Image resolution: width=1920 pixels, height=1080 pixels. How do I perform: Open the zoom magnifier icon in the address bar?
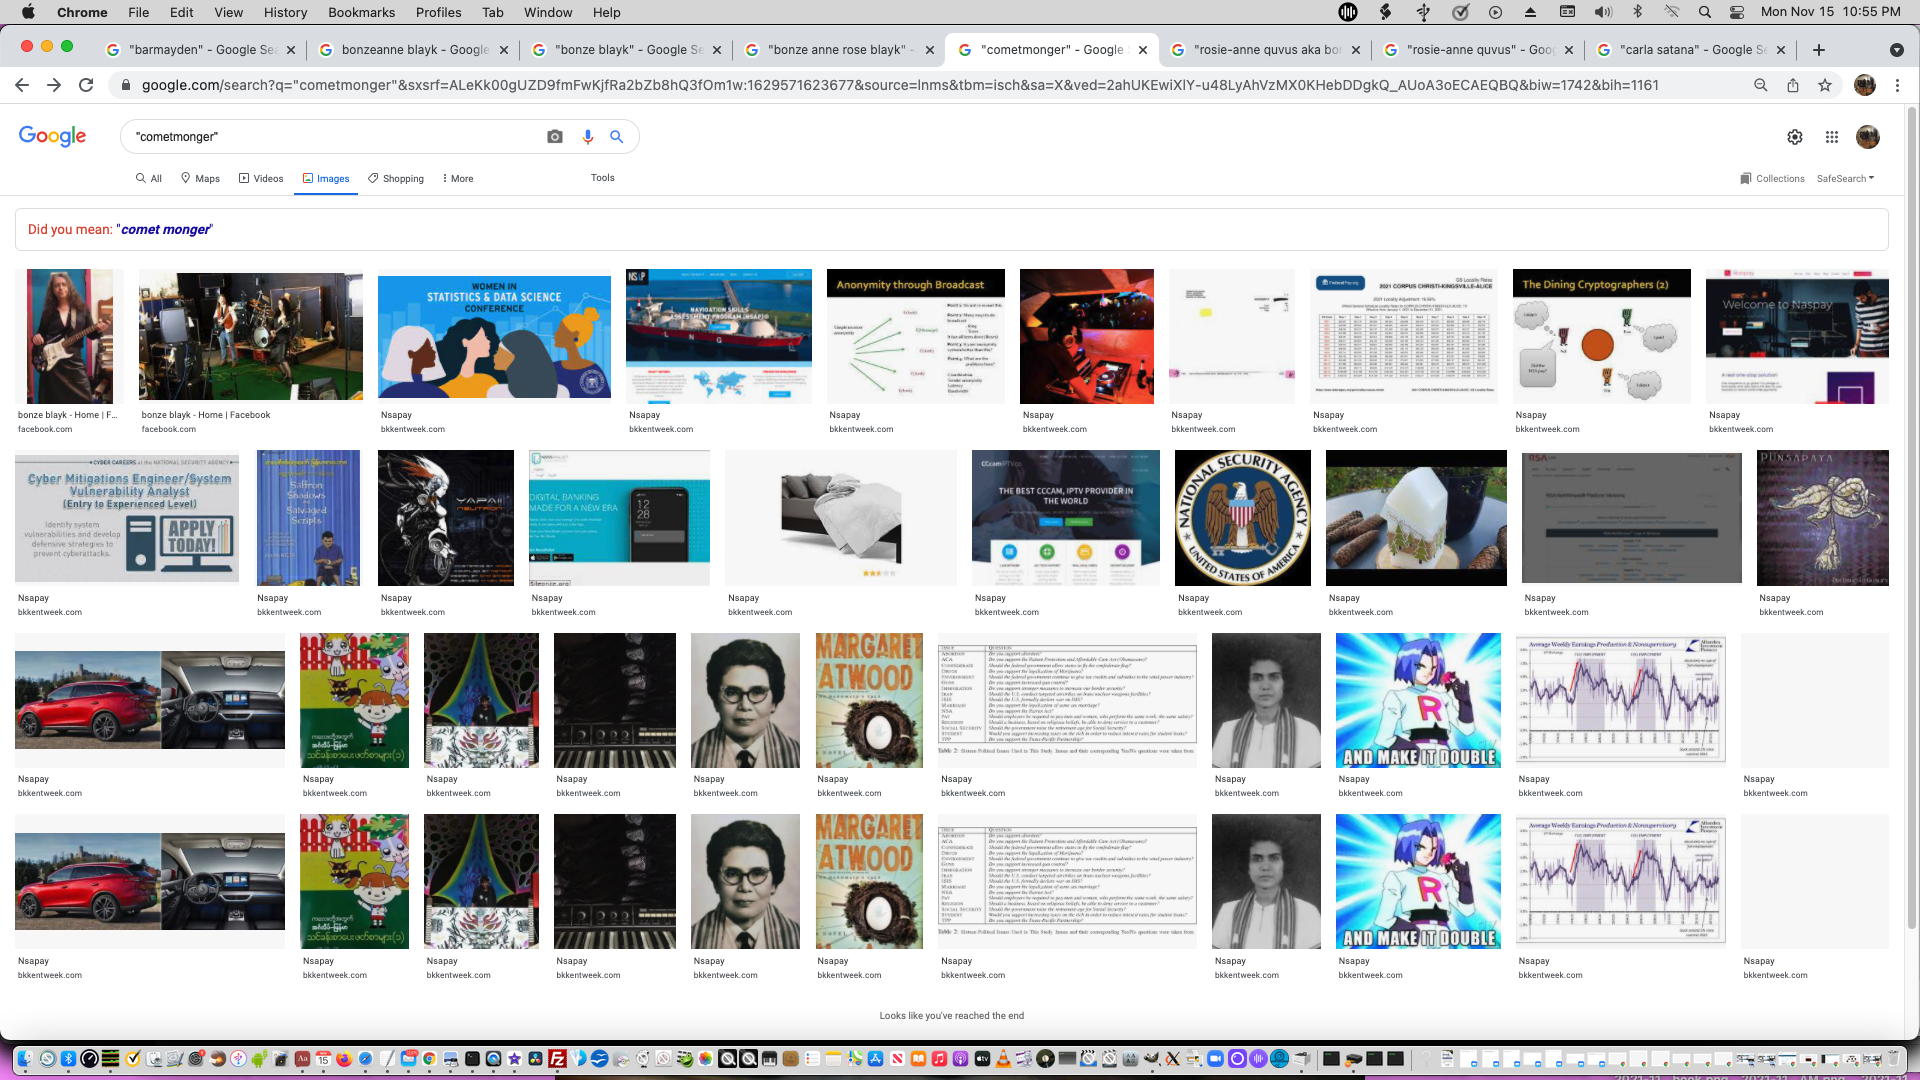pyautogui.click(x=1761, y=85)
